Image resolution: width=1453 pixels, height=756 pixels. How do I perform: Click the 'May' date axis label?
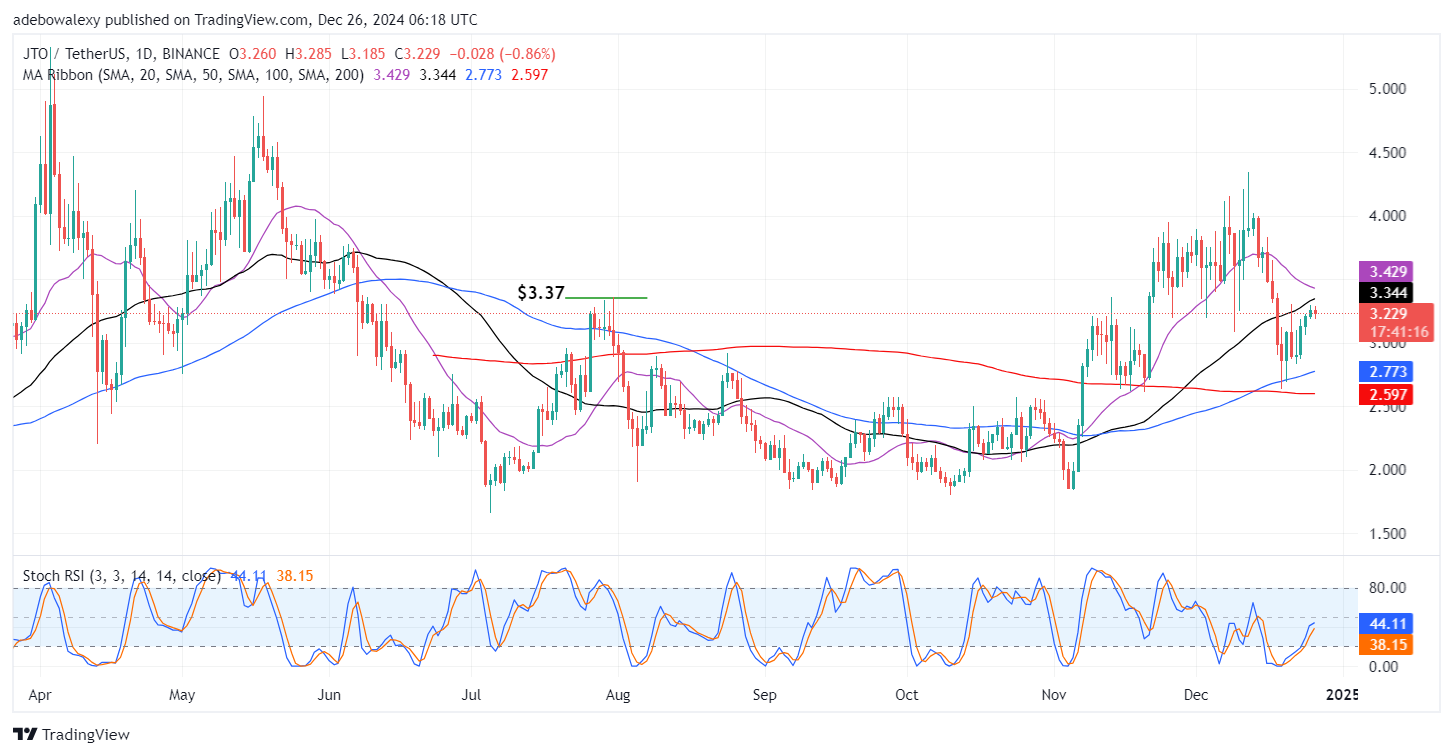click(183, 694)
